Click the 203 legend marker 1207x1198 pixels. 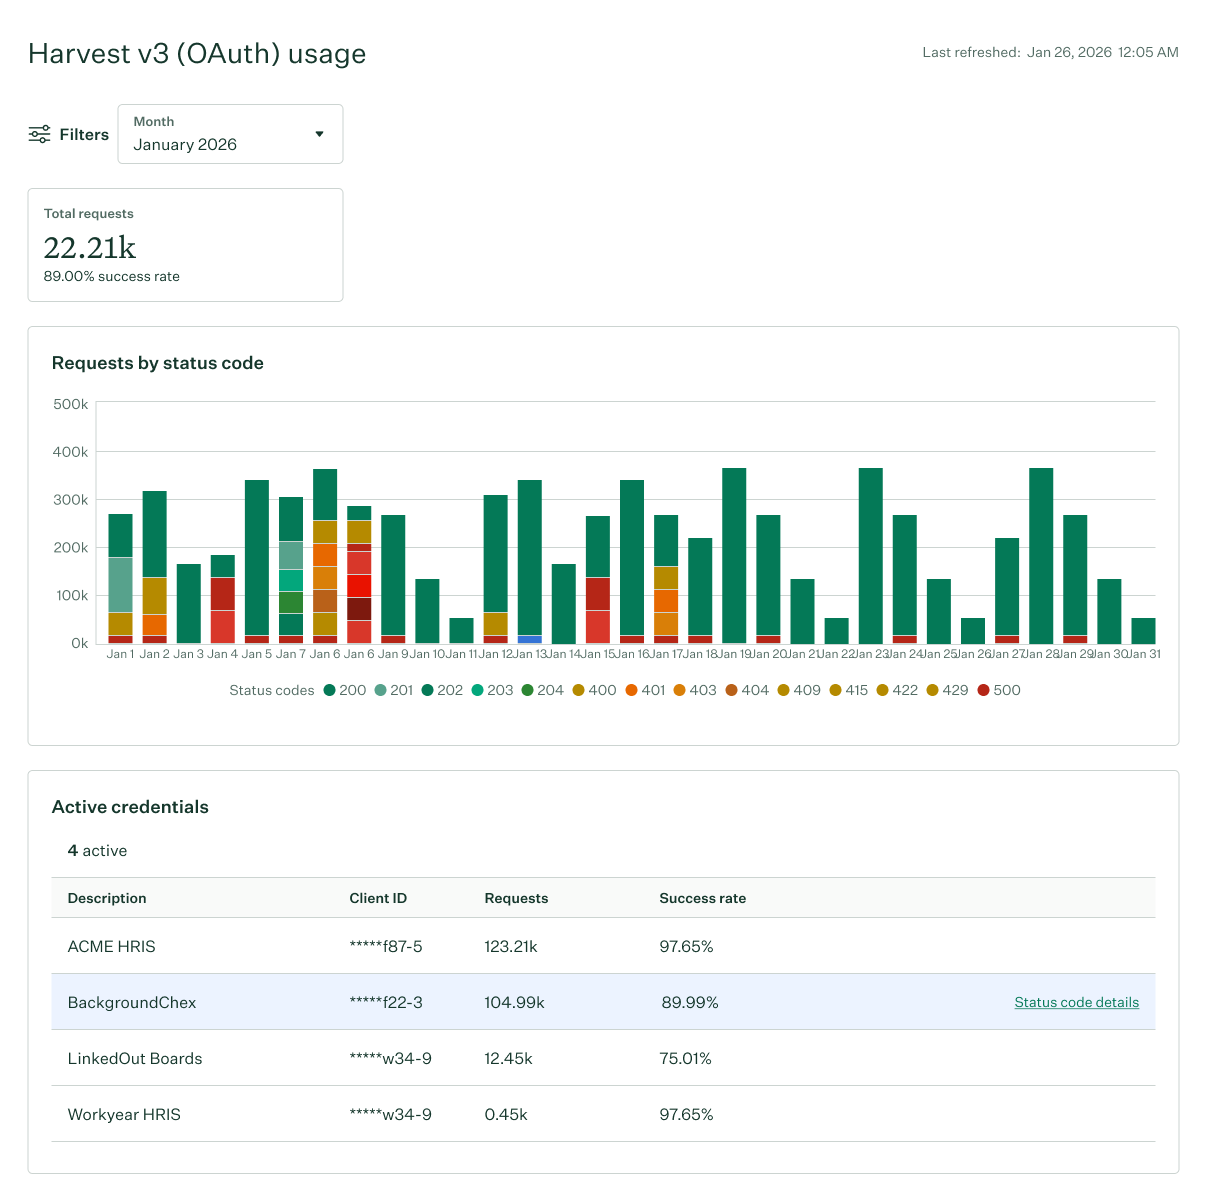477,690
